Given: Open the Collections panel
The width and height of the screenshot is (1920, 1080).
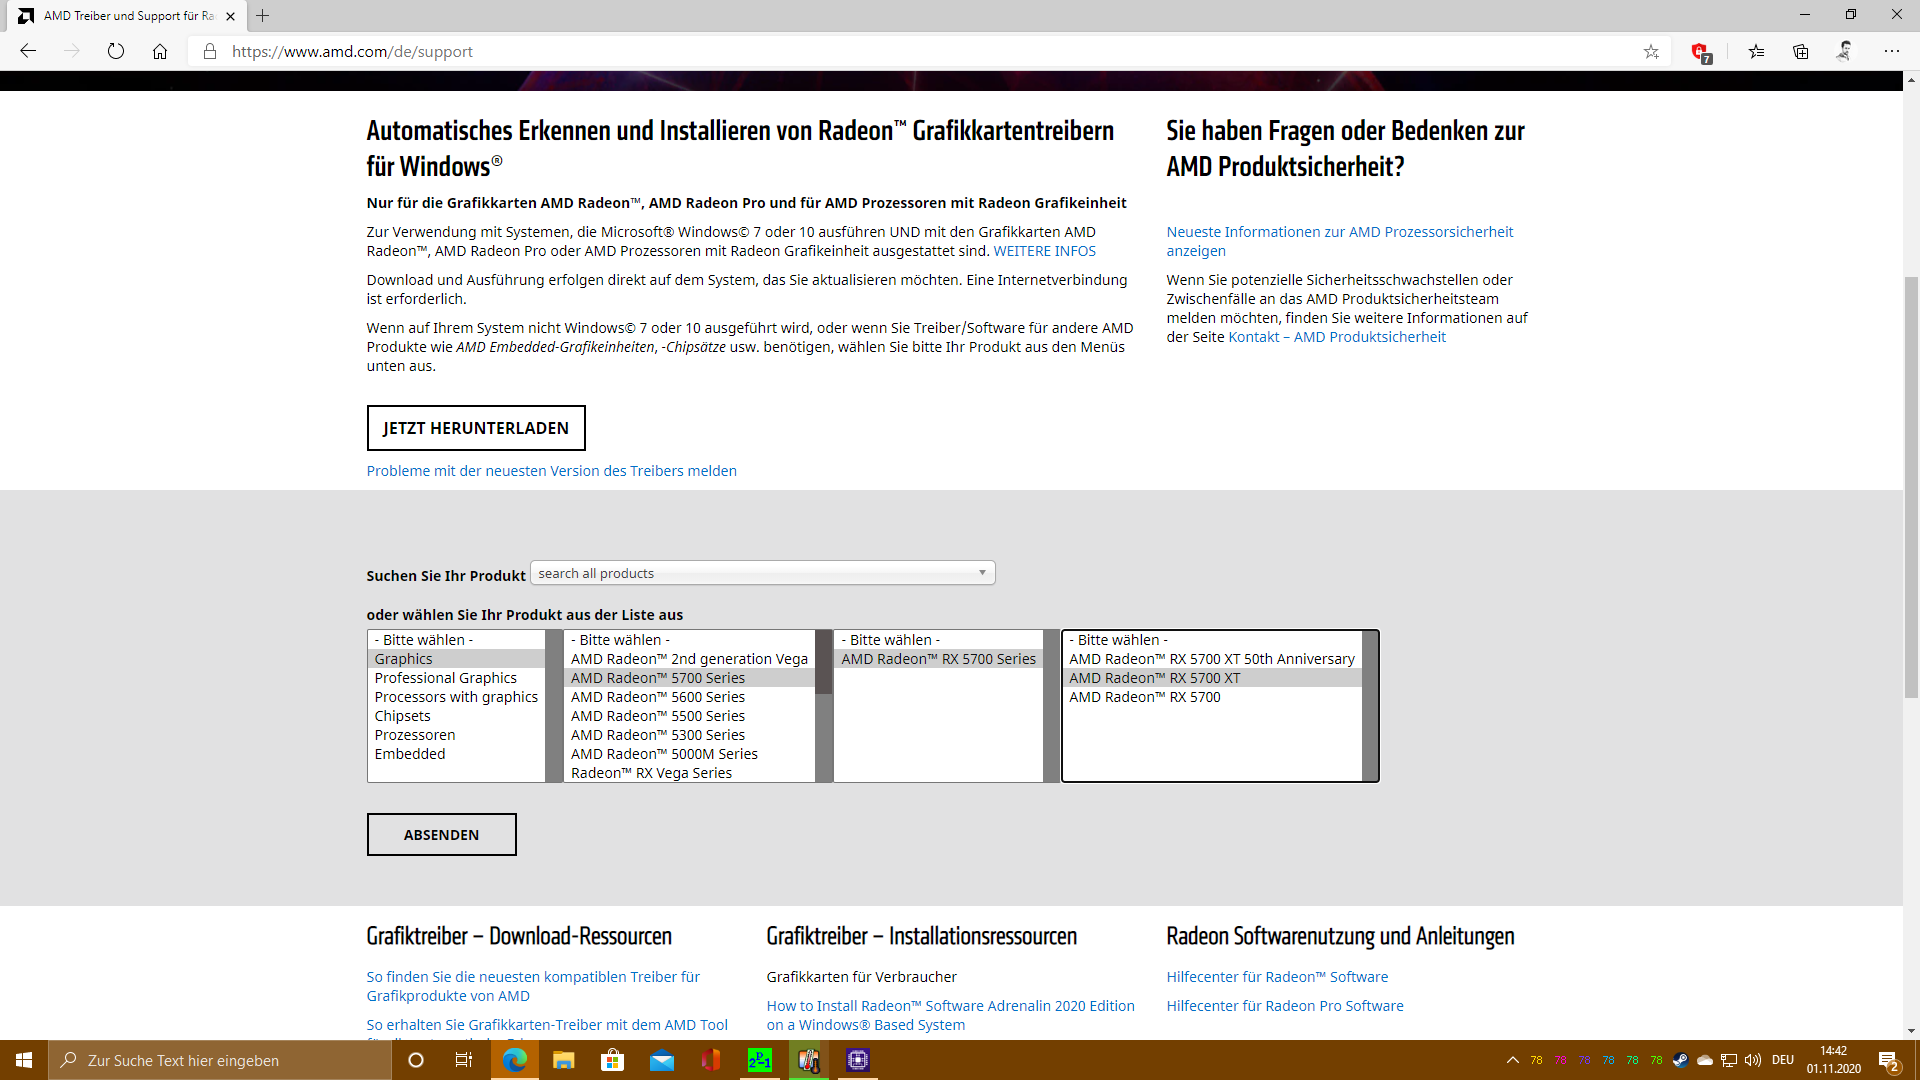Looking at the screenshot, I should click(x=1801, y=51).
